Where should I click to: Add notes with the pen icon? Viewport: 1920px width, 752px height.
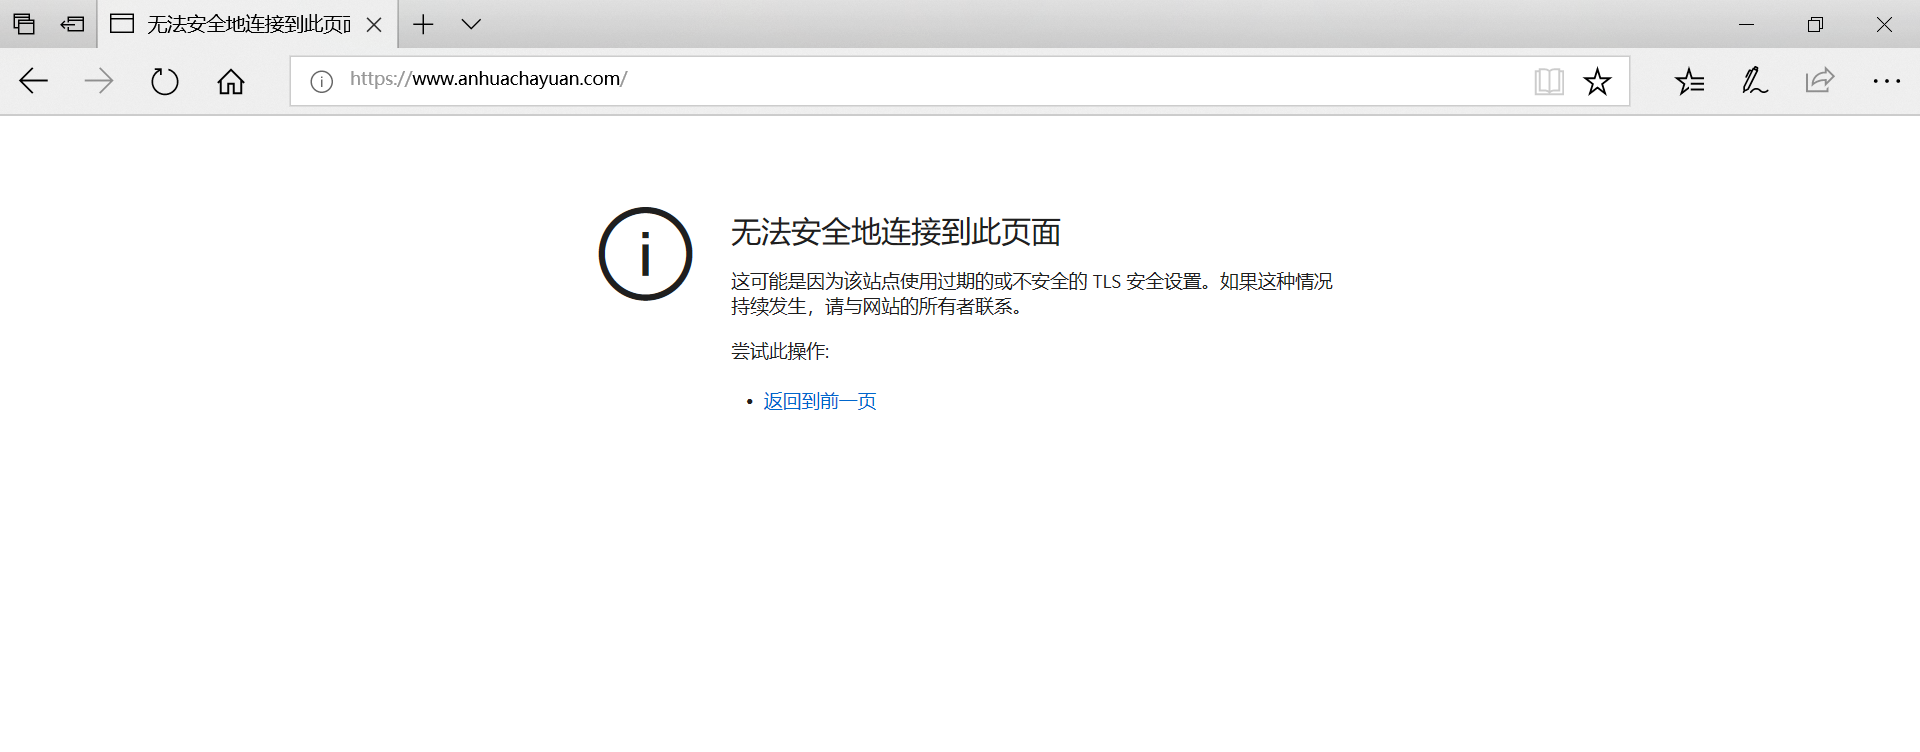coord(1755,81)
